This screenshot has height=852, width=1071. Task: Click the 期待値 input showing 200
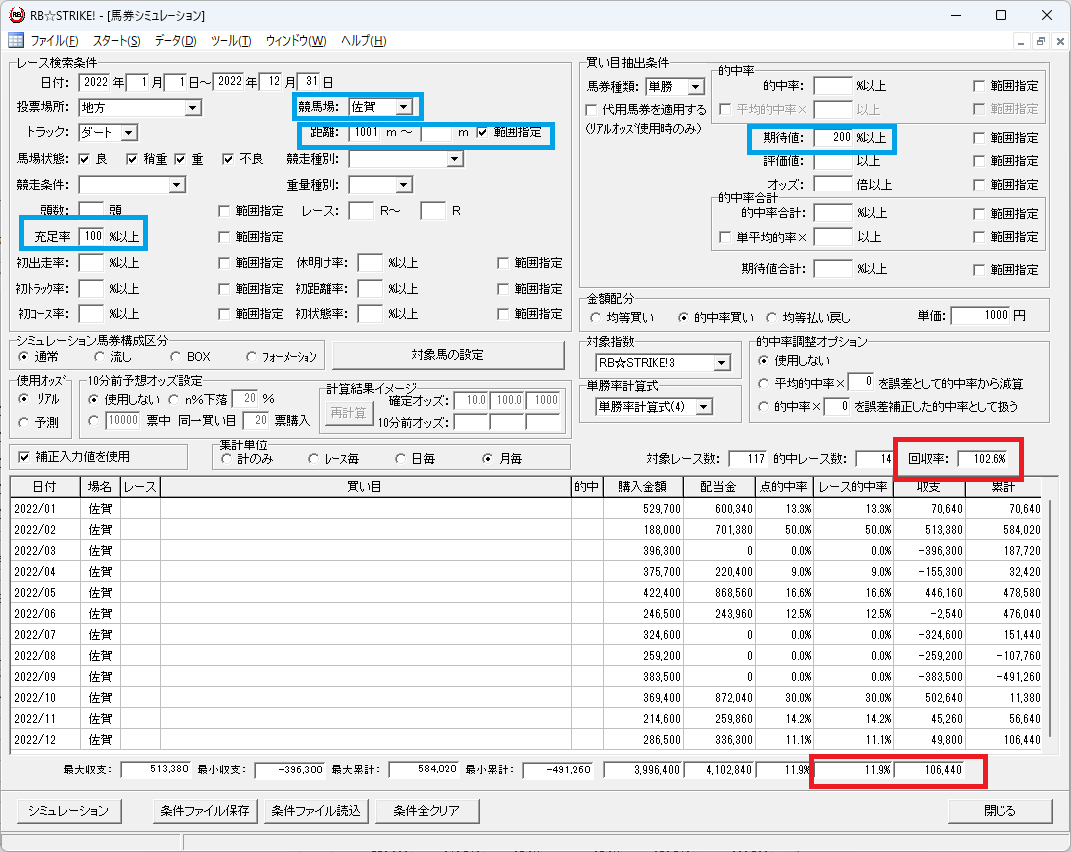tap(833, 137)
